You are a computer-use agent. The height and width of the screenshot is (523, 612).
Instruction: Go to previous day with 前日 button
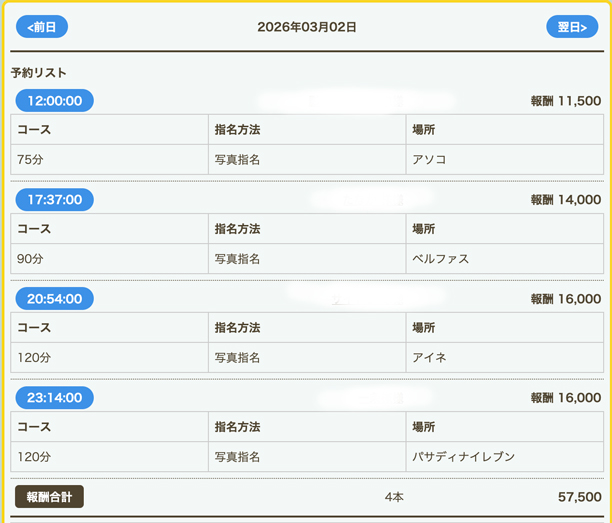[x=42, y=27]
